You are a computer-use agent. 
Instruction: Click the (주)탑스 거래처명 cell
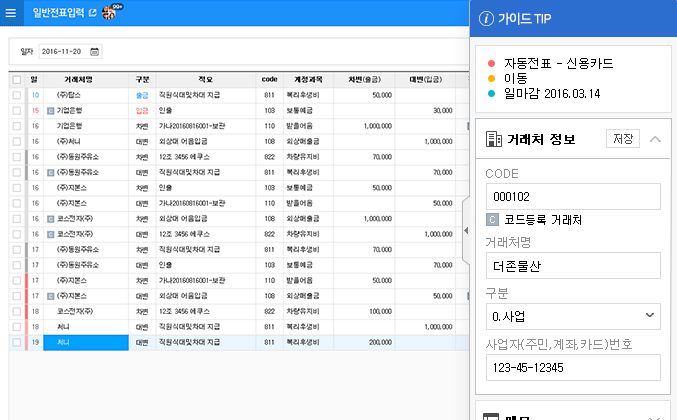point(86,95)
